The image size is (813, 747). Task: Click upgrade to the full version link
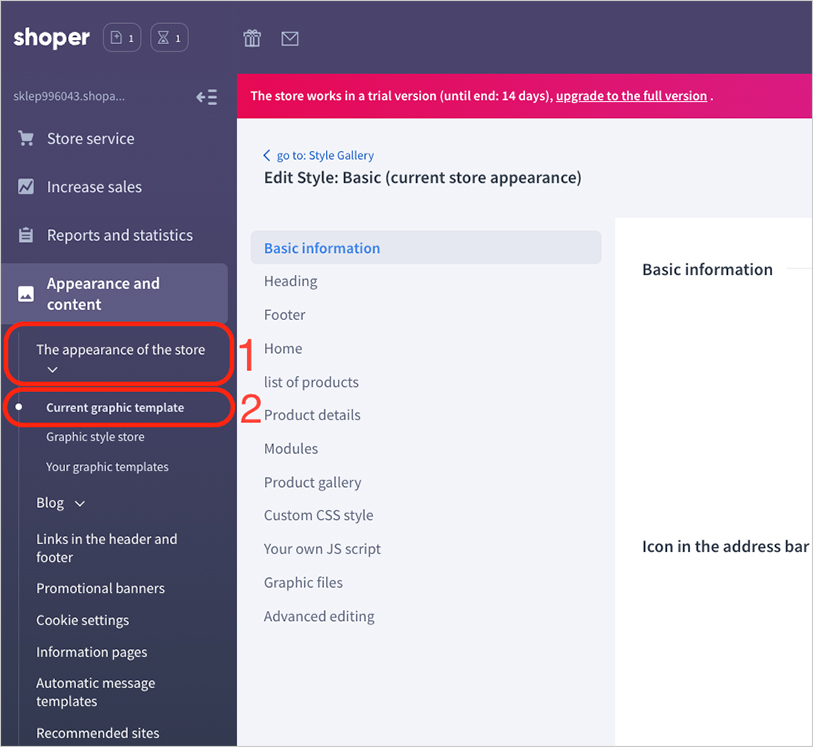[632, 96]
